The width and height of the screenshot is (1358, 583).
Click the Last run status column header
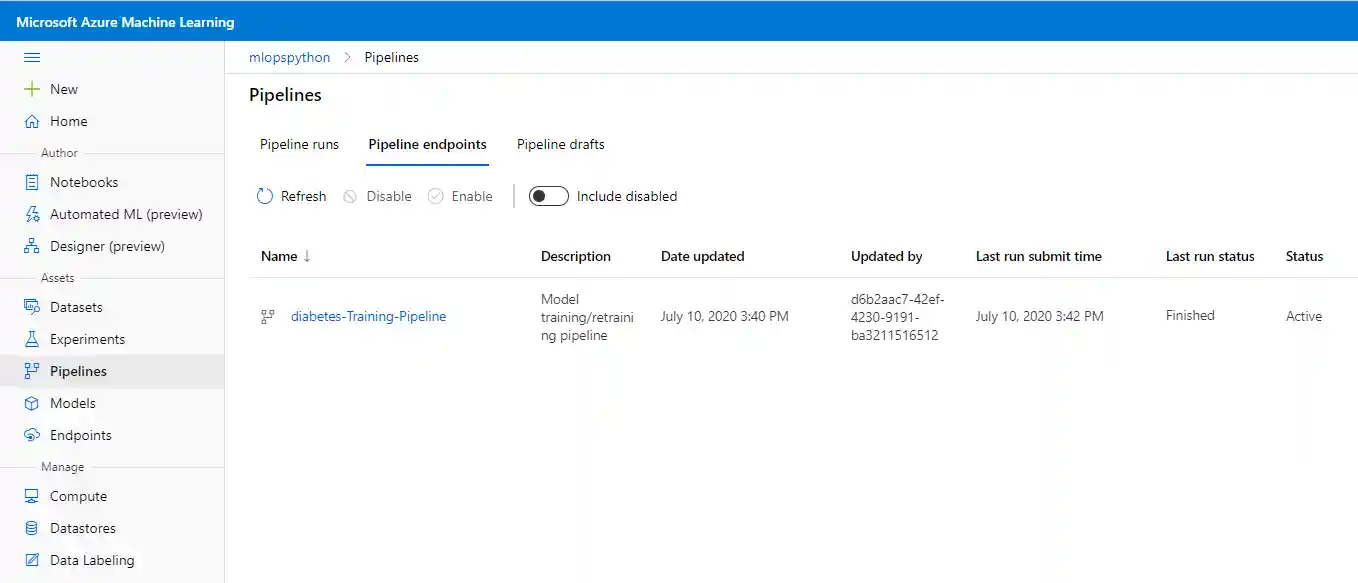point(1209,256)
